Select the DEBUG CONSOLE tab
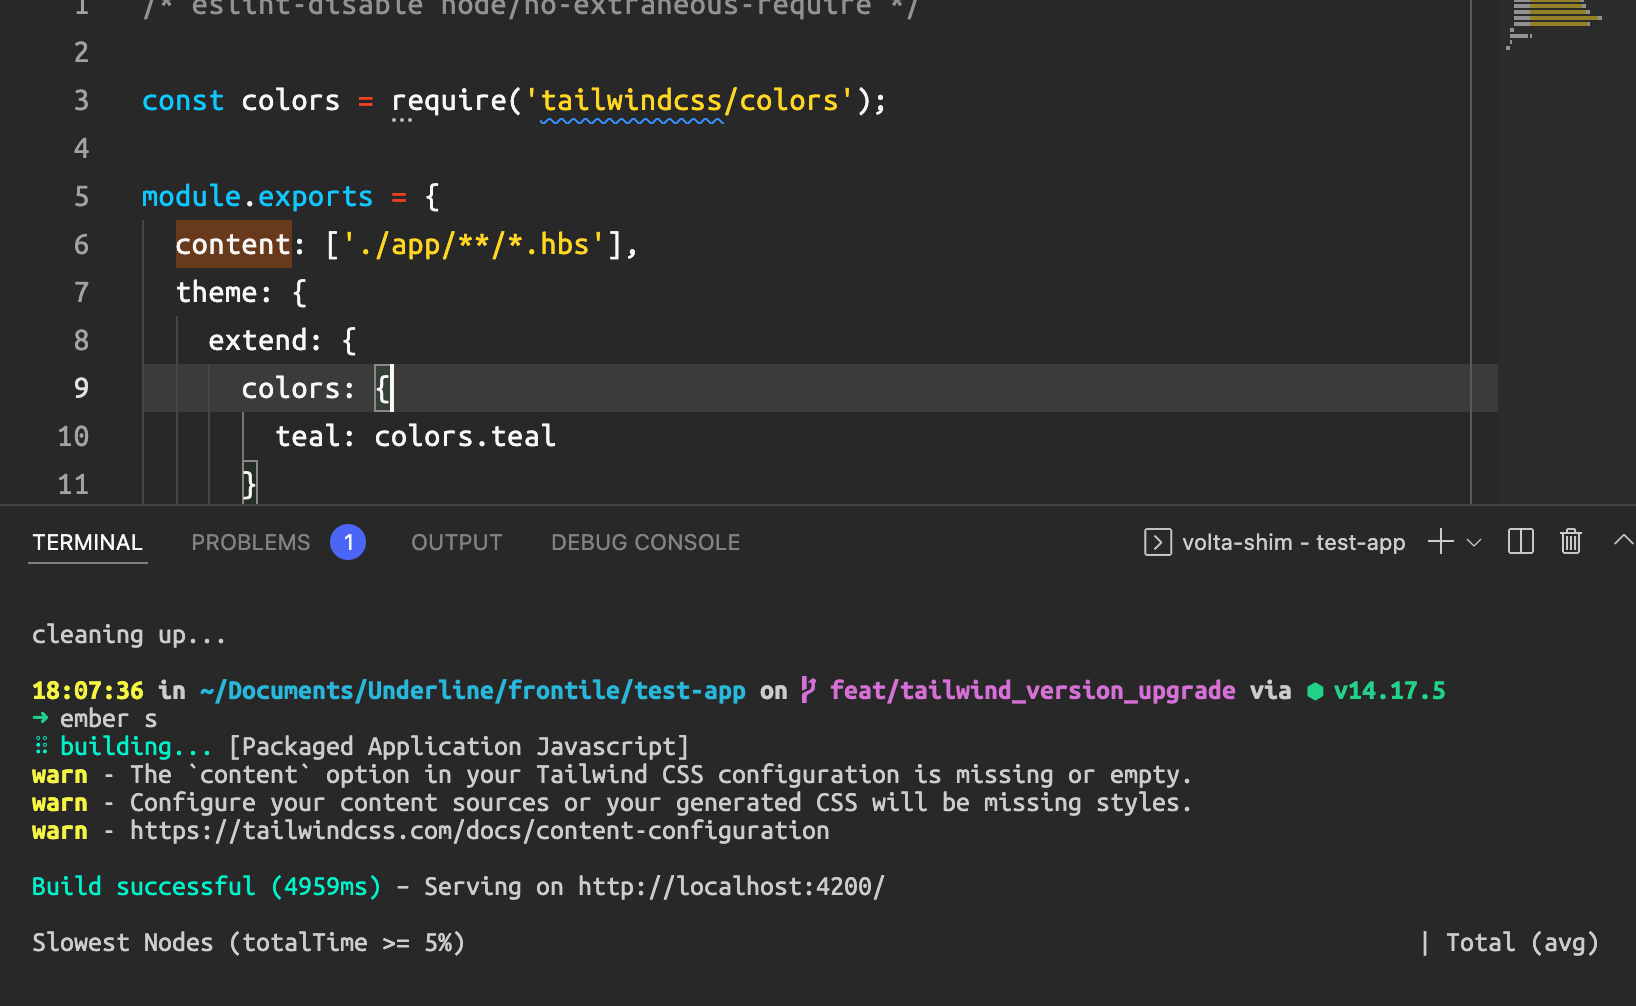Screen dimensions: 1636x1006 coord(646,542)
